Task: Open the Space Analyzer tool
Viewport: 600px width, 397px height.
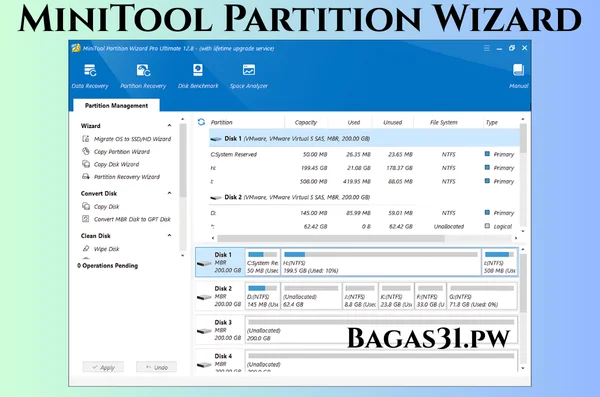Action: 249,77
